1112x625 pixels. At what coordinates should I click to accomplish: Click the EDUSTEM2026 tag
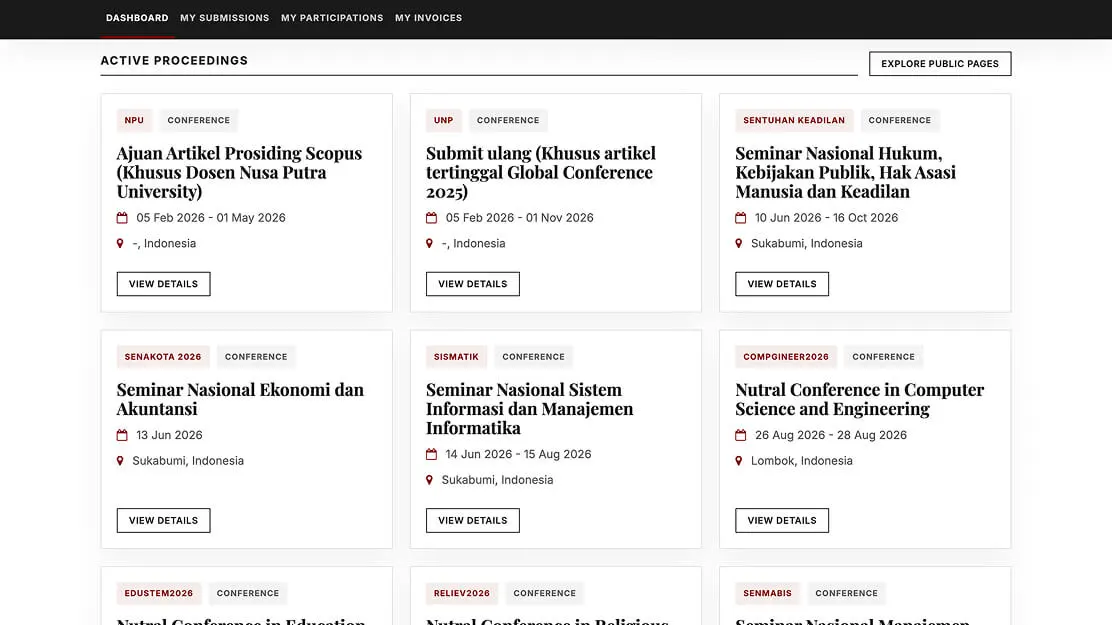(x=159, y=593)
